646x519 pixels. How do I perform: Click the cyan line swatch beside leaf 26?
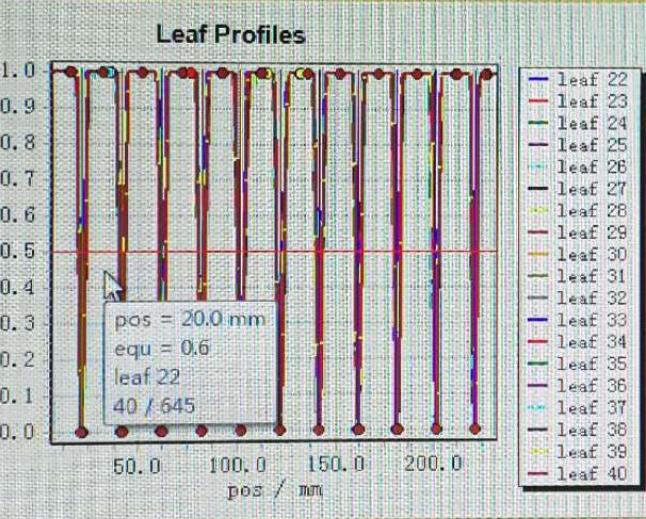pyautogui.click(x=538, y=167)
